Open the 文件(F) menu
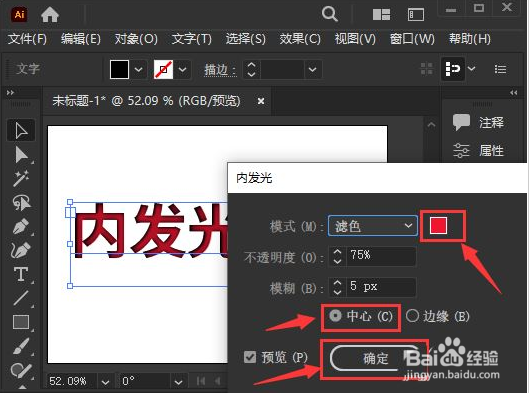 (27, 39)
